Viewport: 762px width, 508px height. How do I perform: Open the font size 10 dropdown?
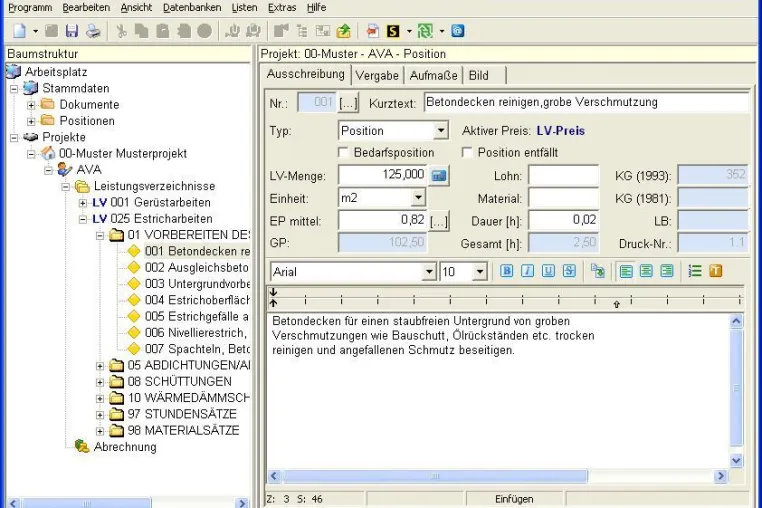point(480,272)
